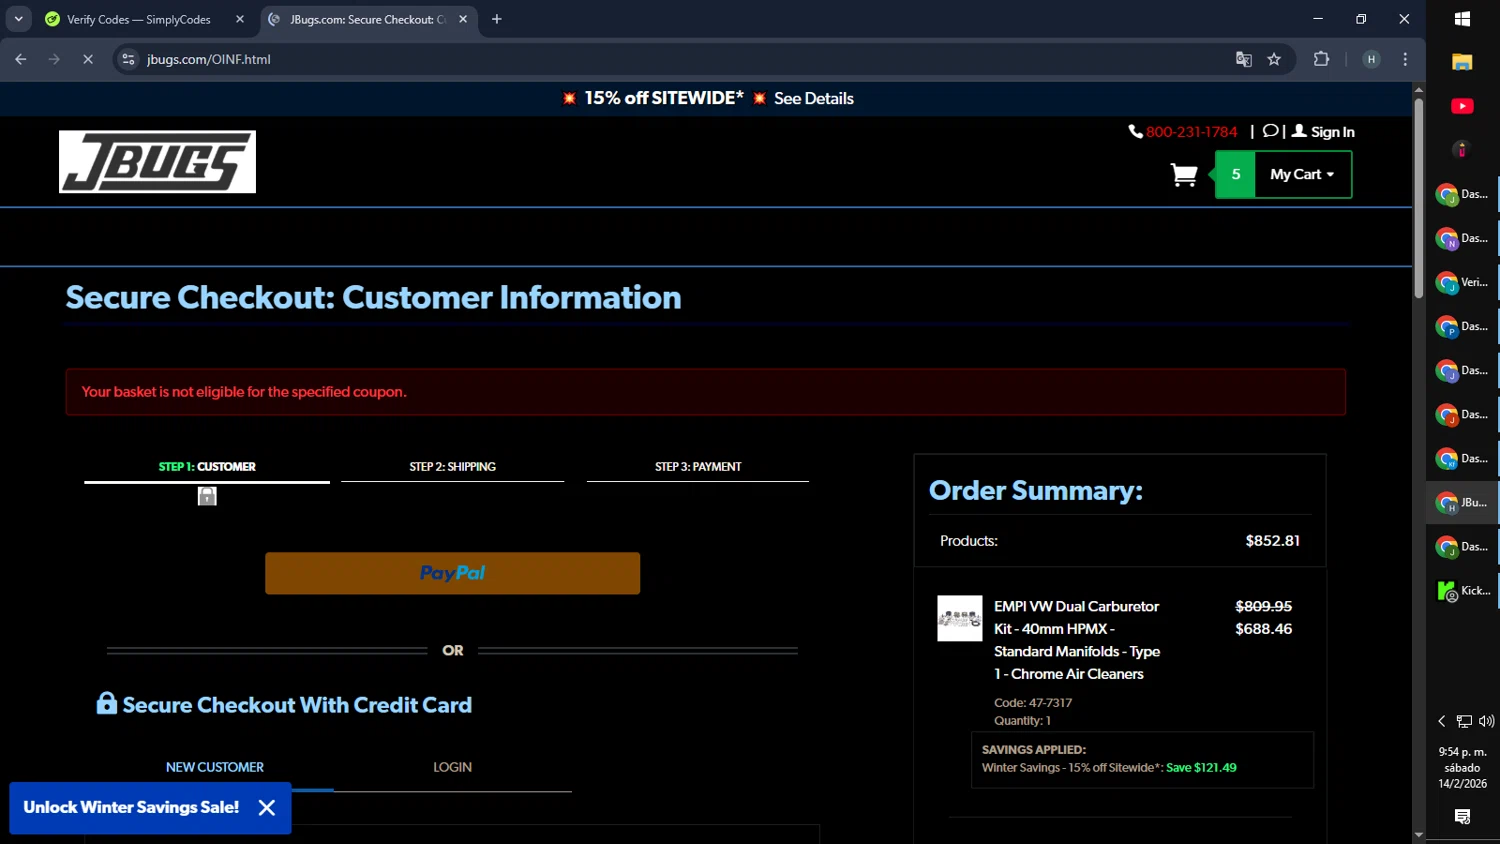The width and height of the screenshot is (1500, 844).
Task: Open Chrome three-dot menu
Action: pos(1405,59)
